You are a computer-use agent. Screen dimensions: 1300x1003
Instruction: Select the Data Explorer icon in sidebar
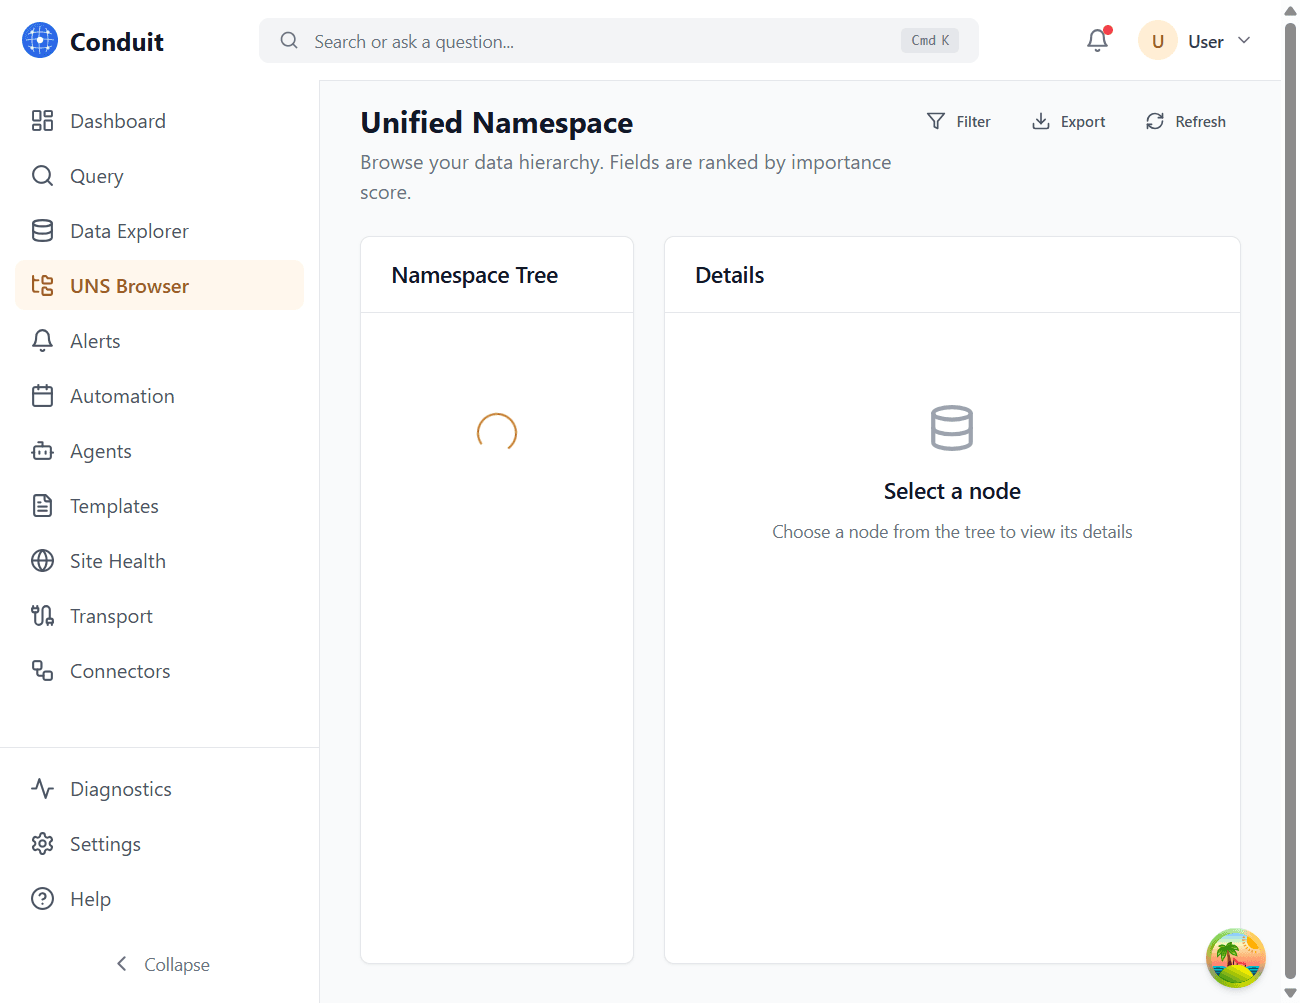point(42,230)
